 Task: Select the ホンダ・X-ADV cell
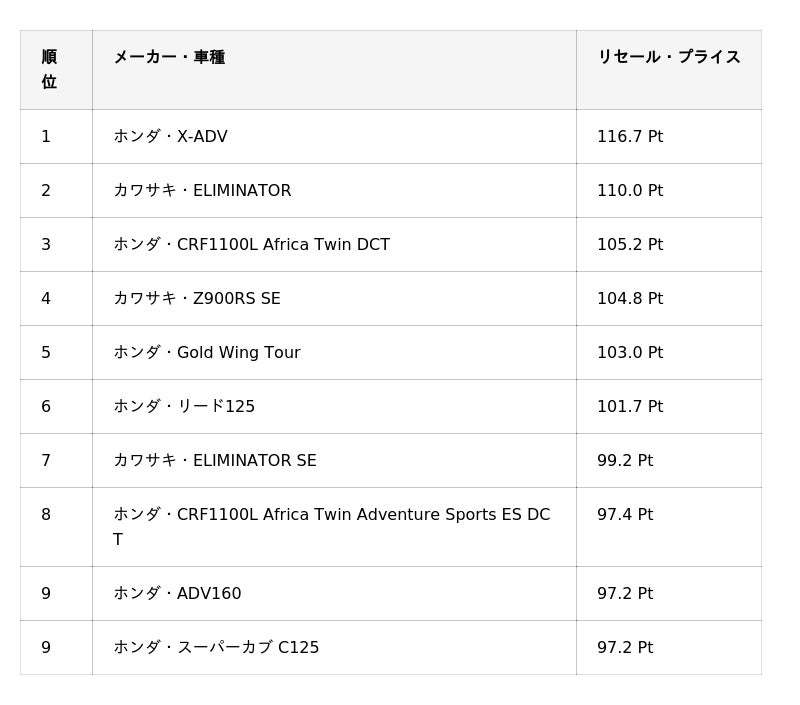click(171, 137)
